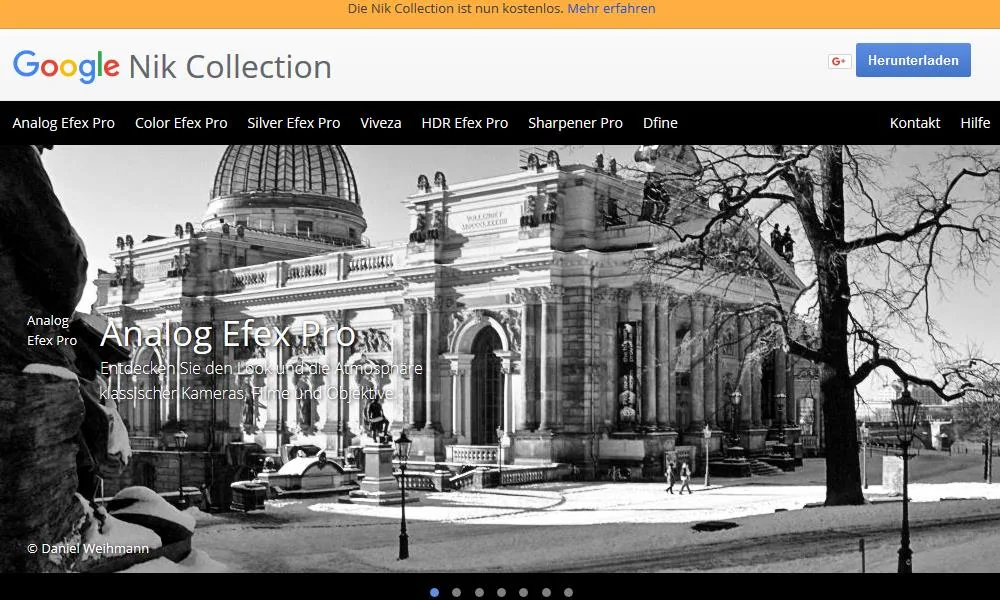Click the Daniel Weihmann photo credit

88,548
